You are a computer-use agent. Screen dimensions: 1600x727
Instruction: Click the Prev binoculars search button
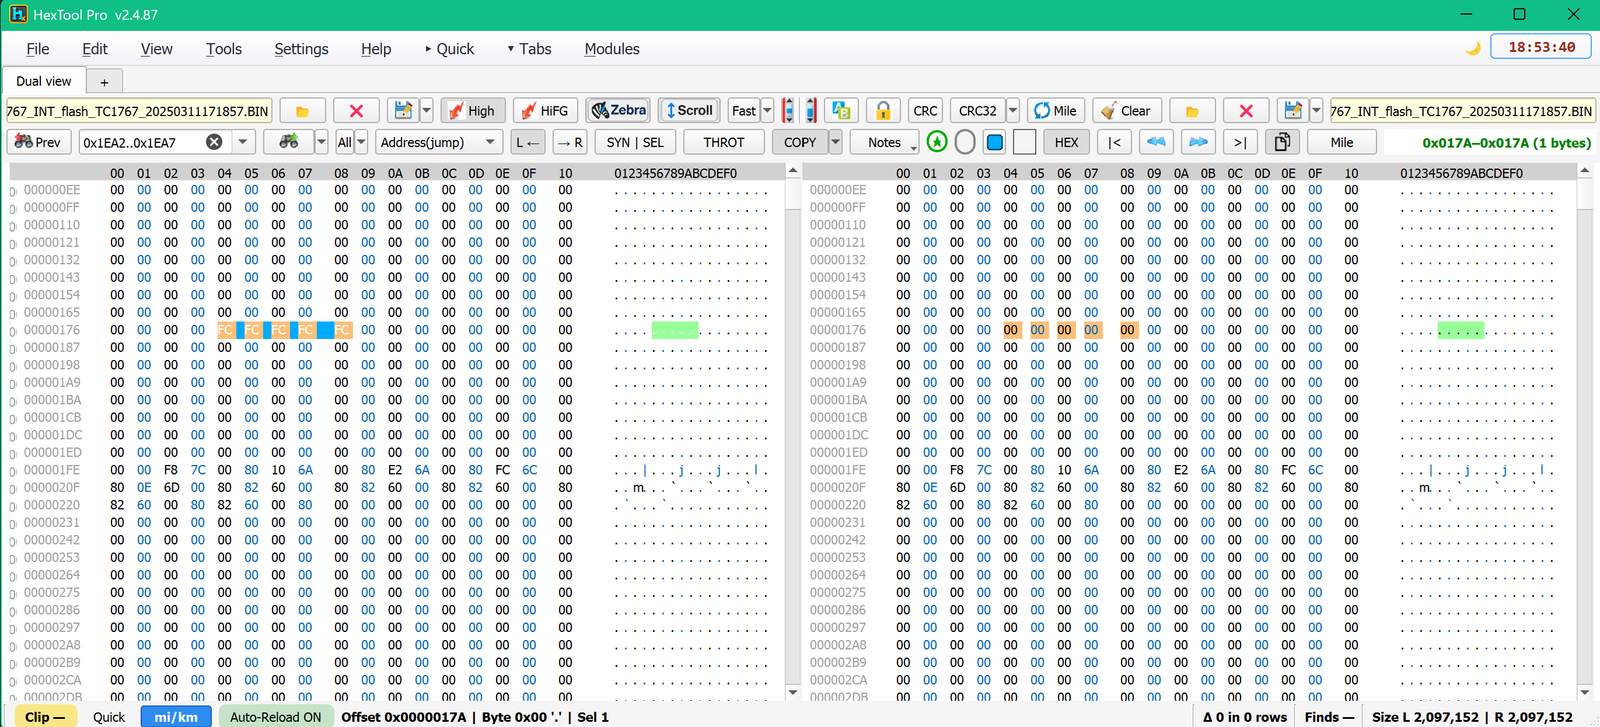[38, 142]
